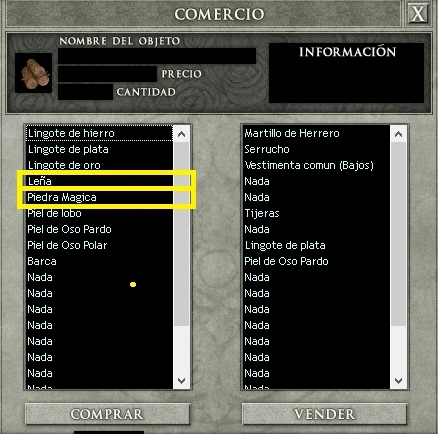Click the Cantidad quantity input field
This screenshot has height=434, width=438.
[85, 92]
